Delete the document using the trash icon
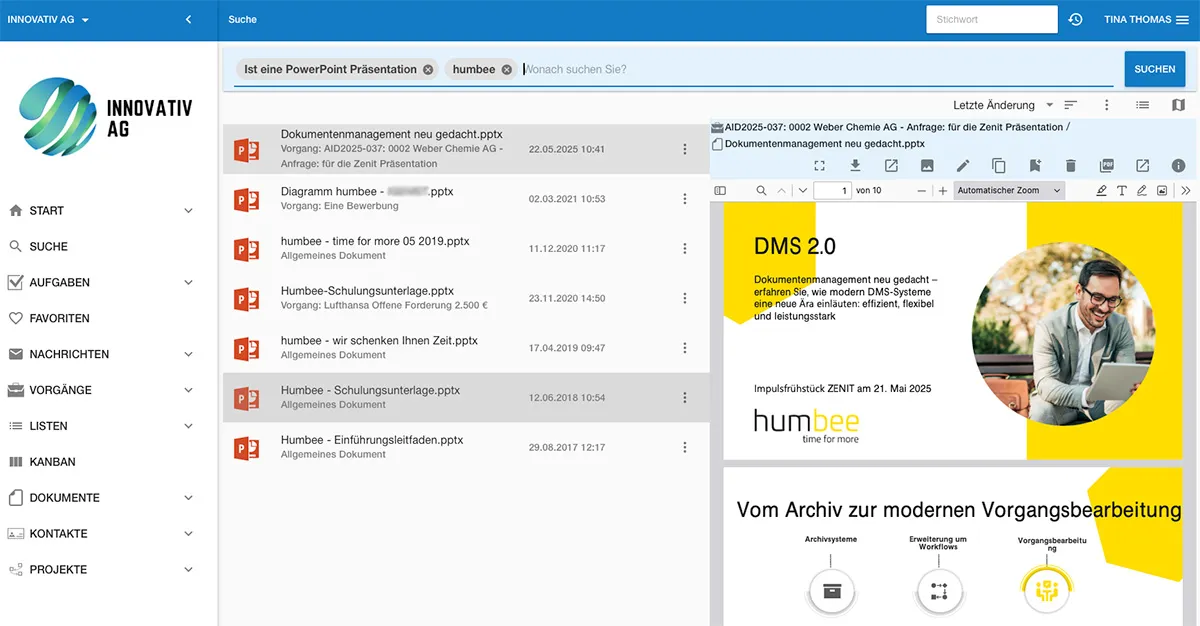The image size is (1200, 626). [1071, 165]
